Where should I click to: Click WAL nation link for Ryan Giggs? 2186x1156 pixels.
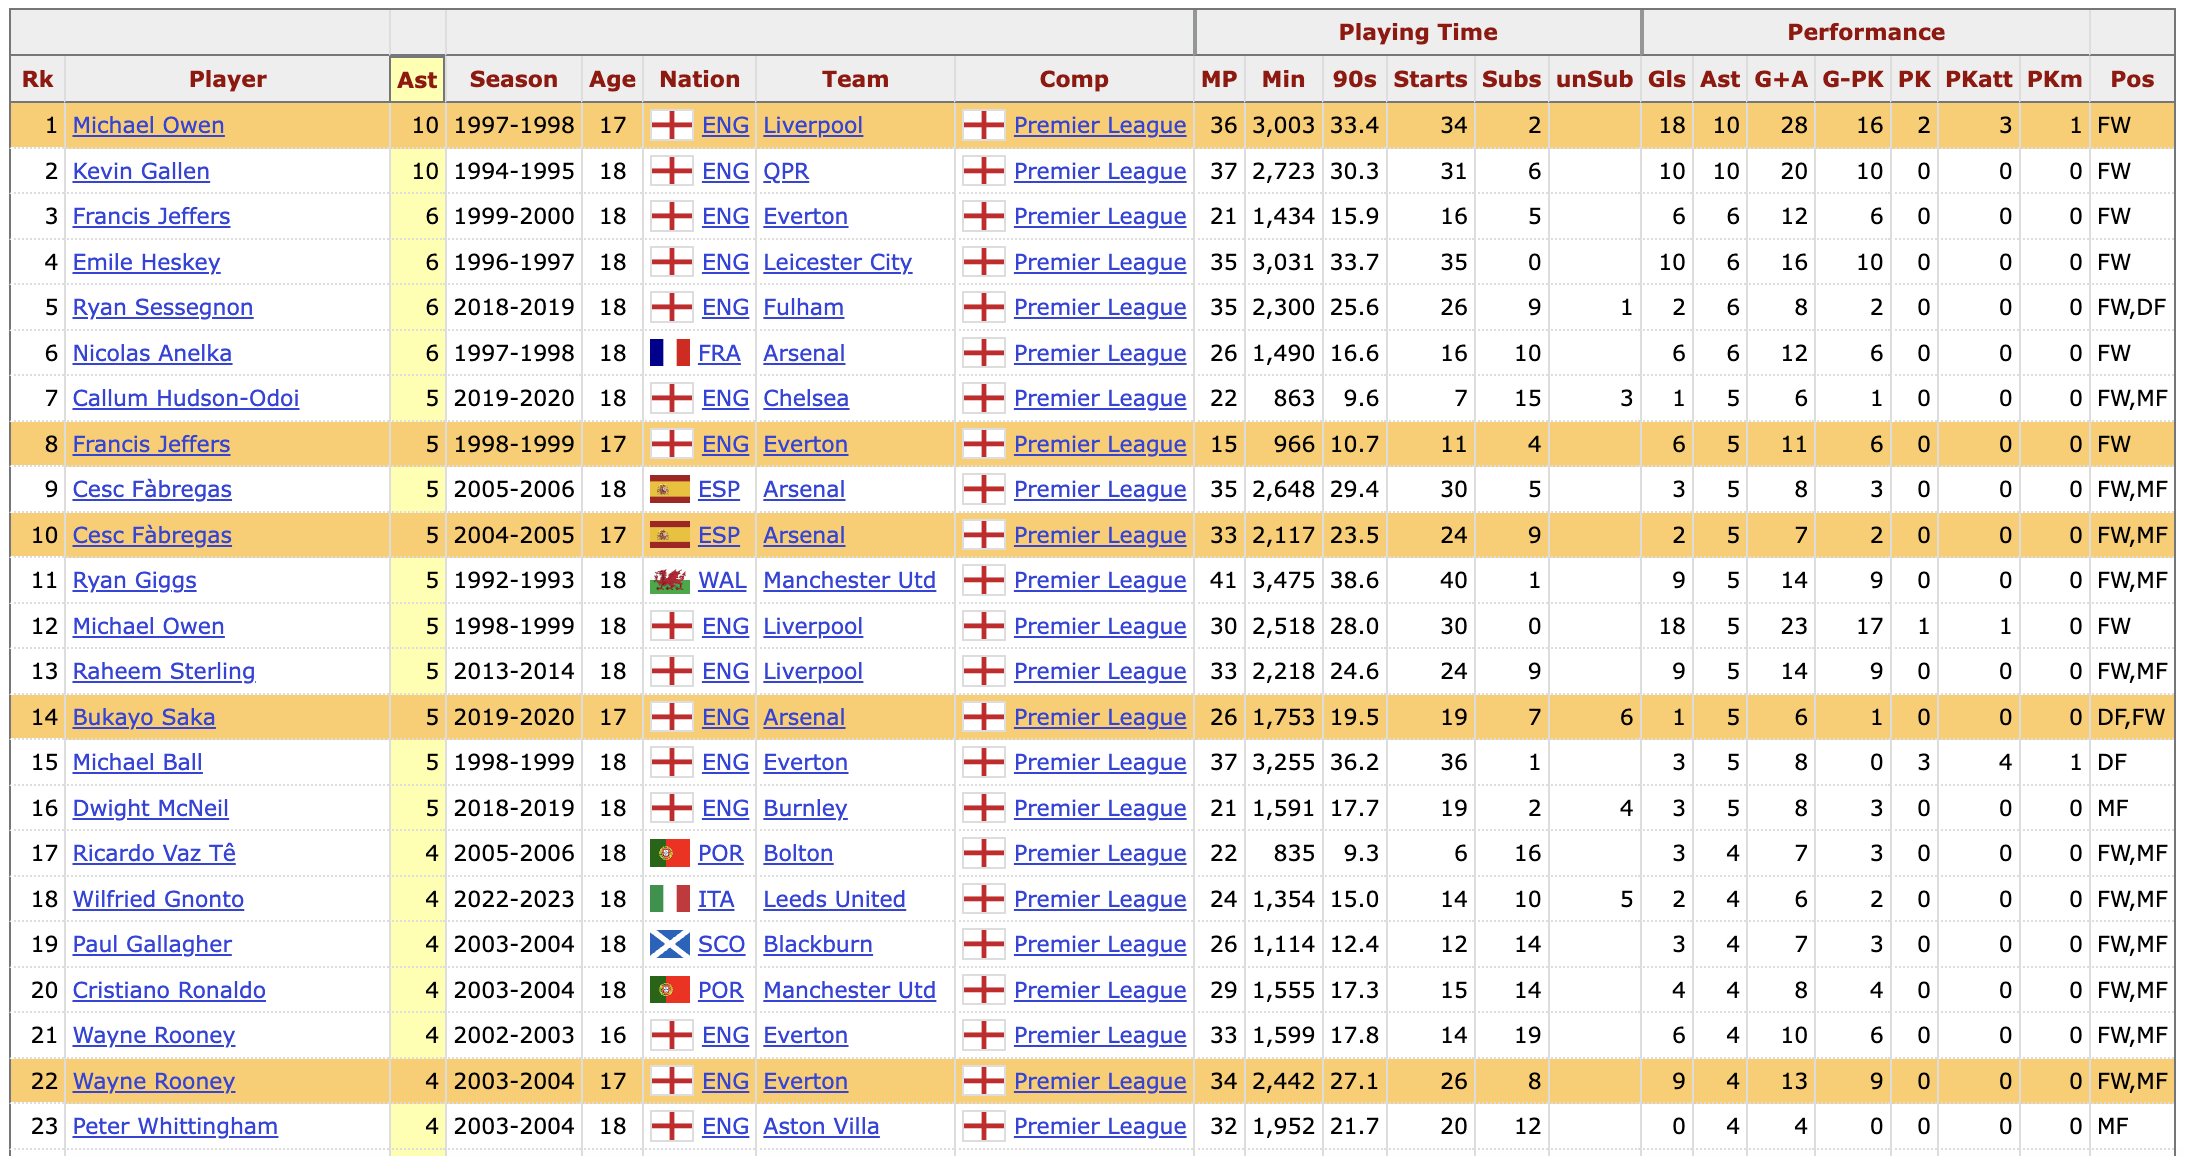(722, 580)
